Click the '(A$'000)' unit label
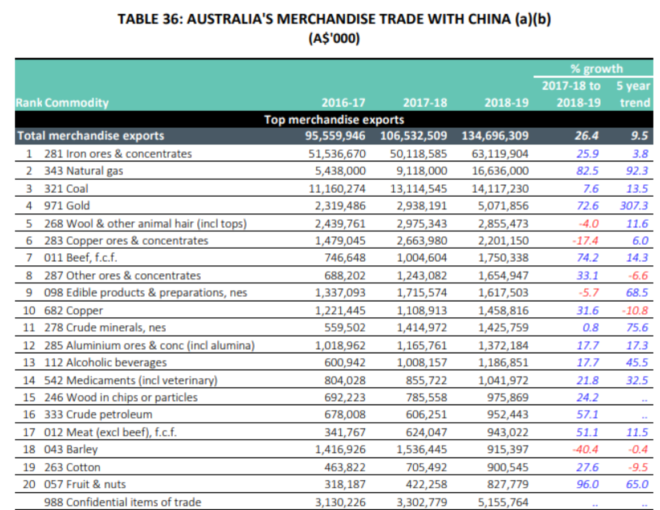 click(x=334, y=38)
